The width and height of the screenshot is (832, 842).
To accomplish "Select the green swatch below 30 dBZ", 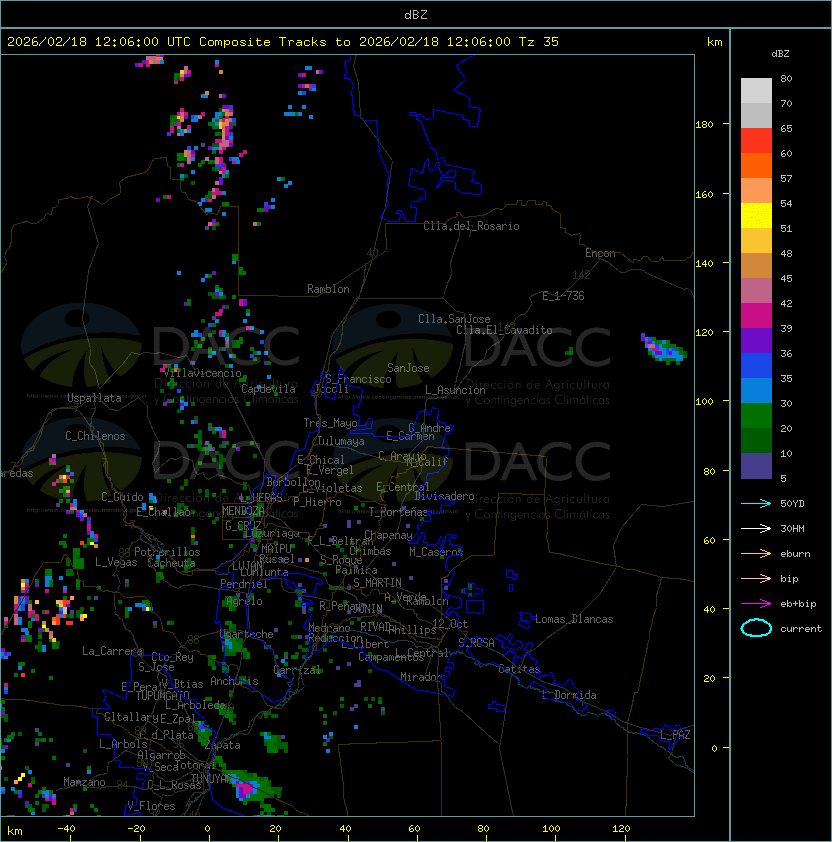I will [x=756, y=415].
